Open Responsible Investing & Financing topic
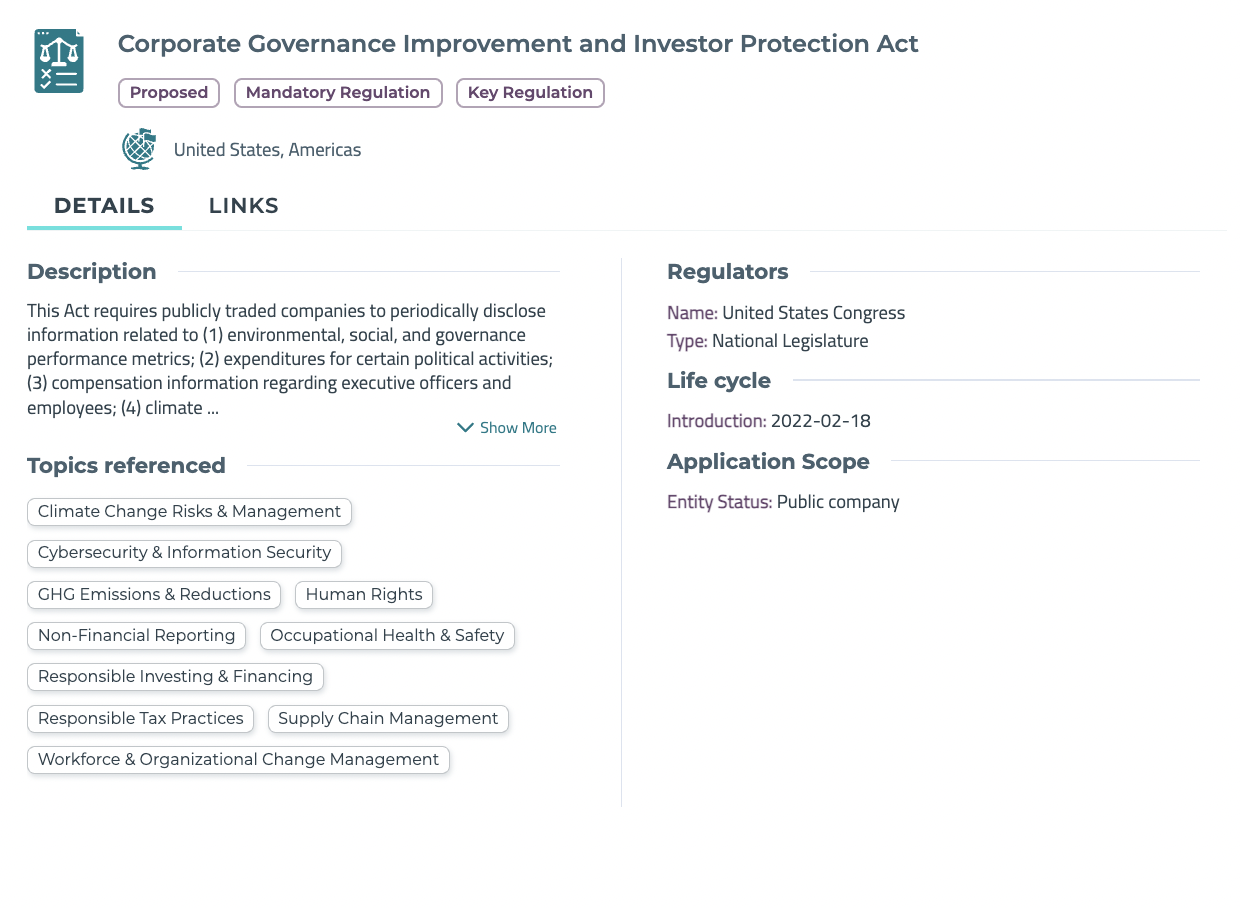1240x908 pixels. click(175, 677)
